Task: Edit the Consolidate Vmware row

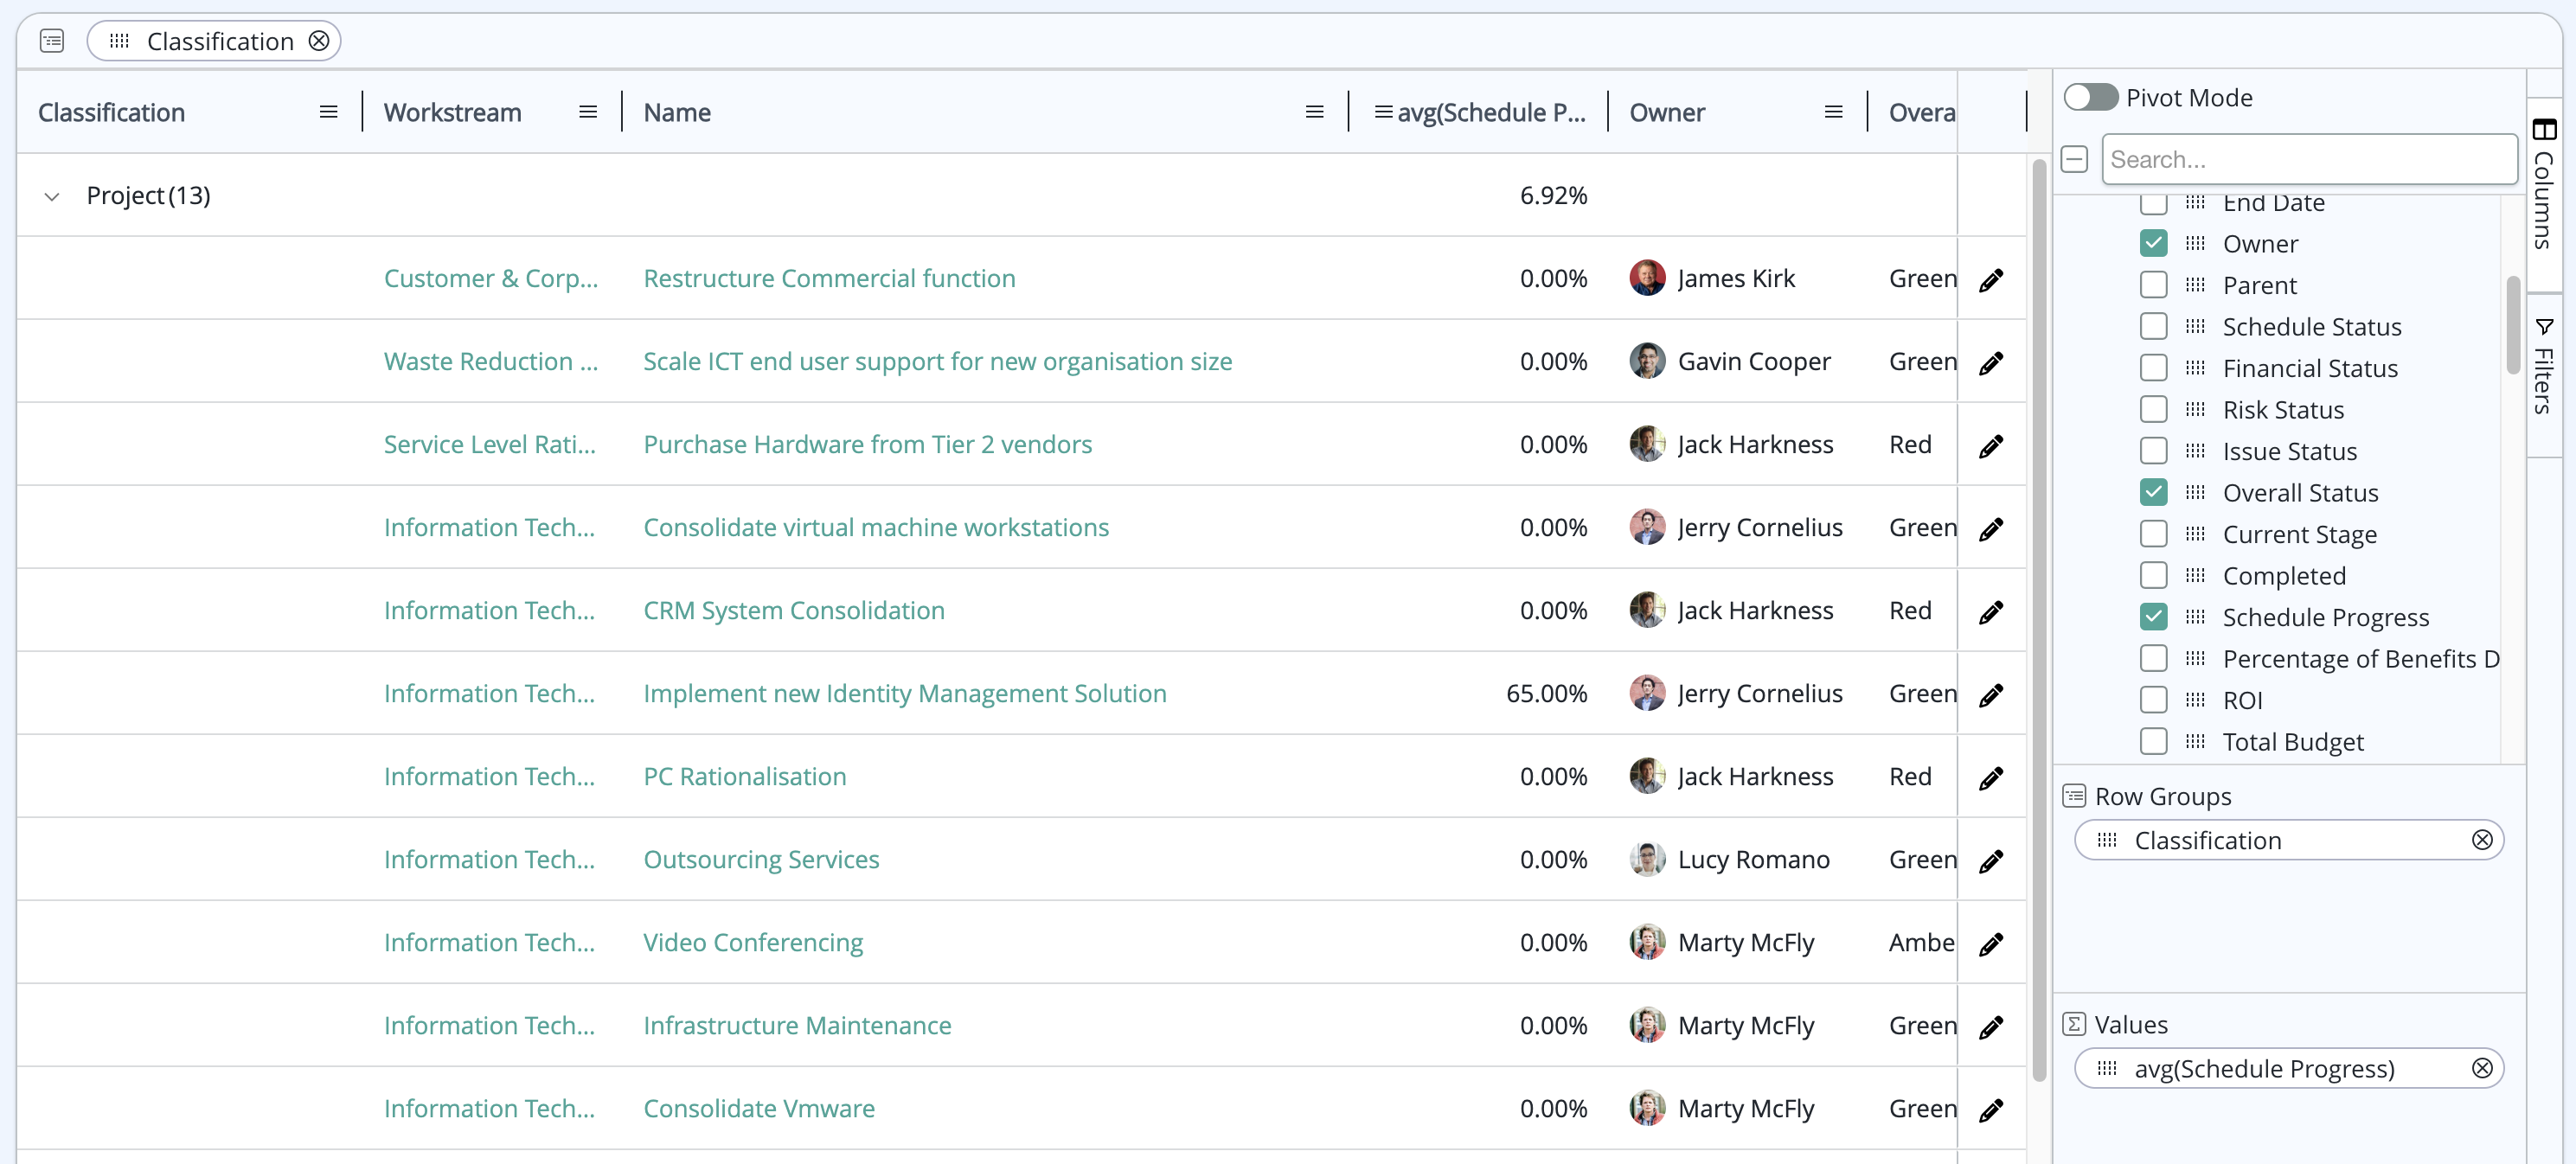Action: pyautogui.click(x=1991, y=1110)
